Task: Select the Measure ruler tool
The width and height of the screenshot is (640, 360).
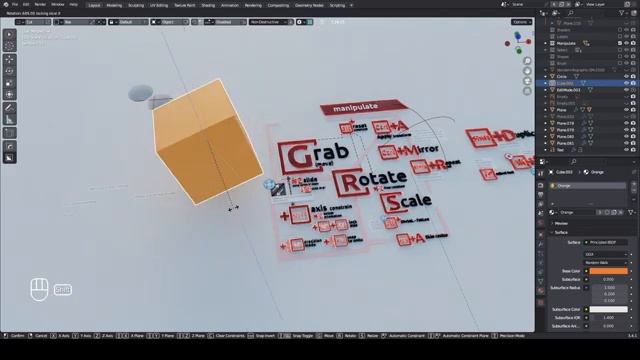Action: (9, 120)
